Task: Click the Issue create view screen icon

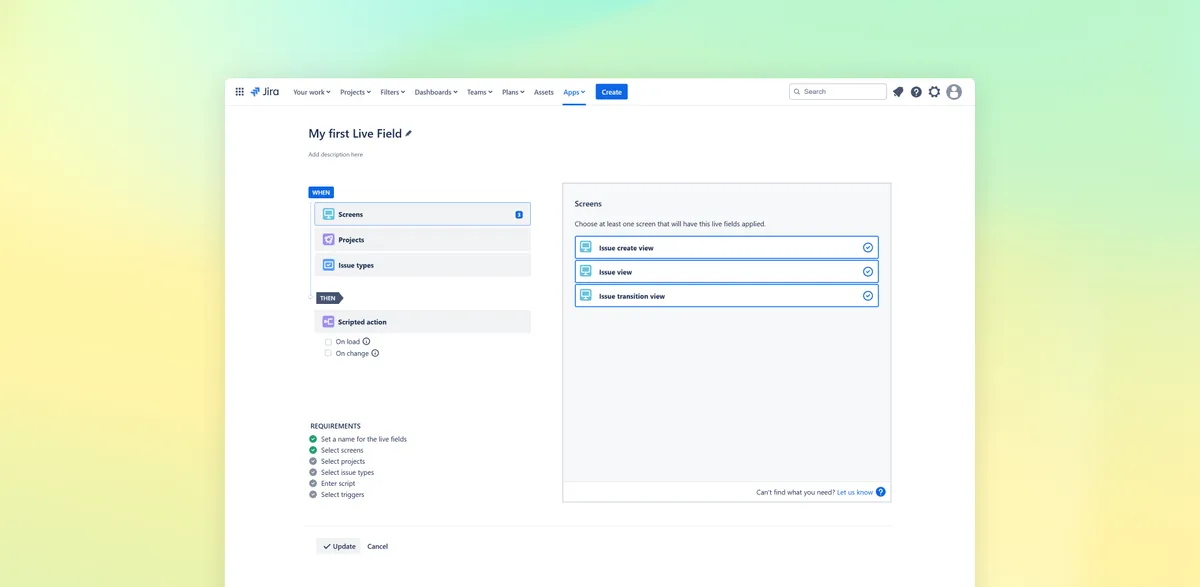Action: (586, 247)
